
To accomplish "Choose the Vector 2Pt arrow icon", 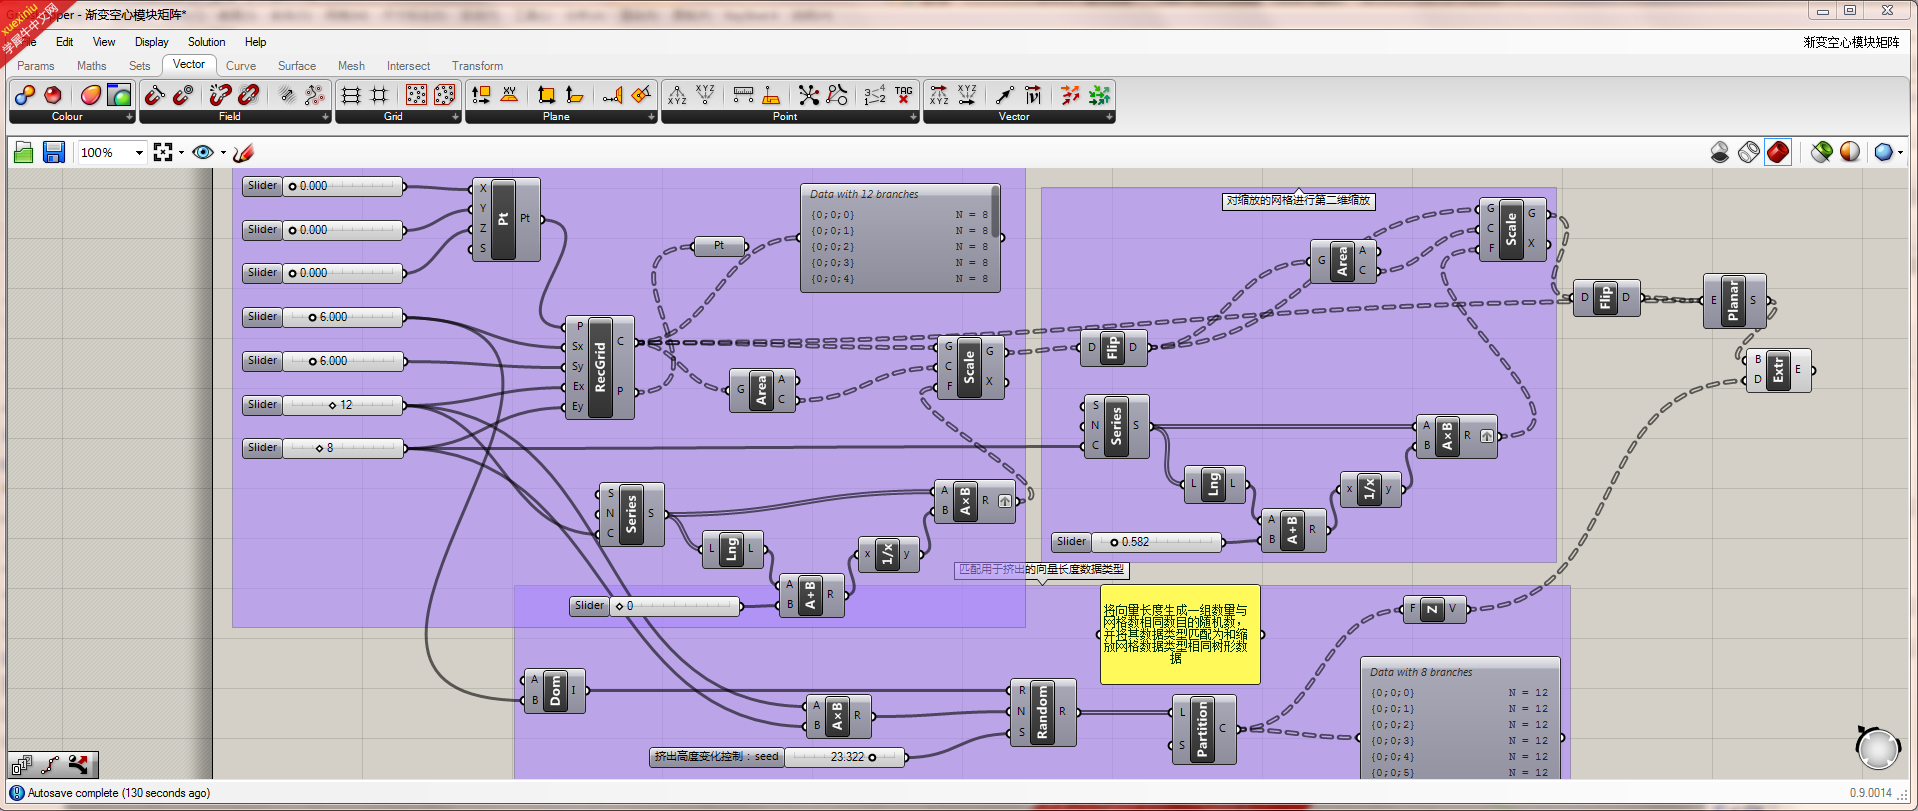I will tap(1005, 95).
